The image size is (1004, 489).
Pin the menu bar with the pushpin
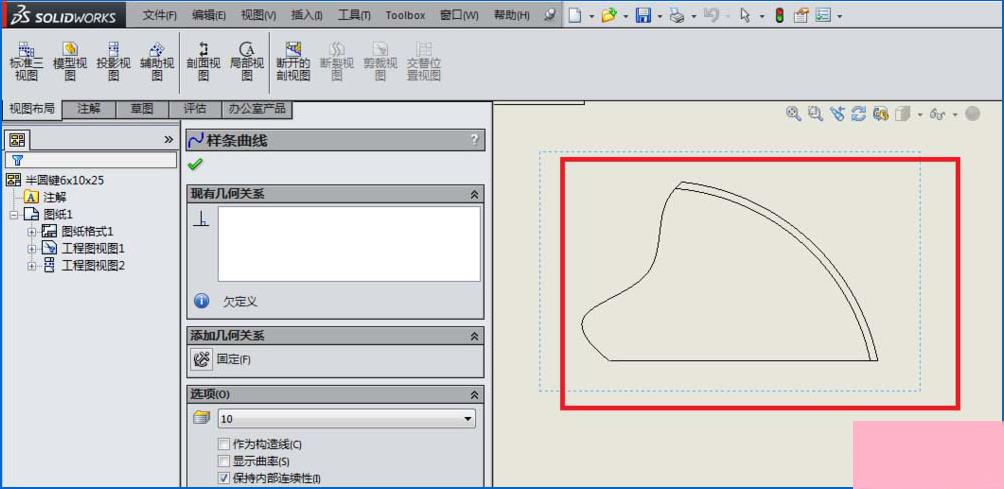point(550,15)
